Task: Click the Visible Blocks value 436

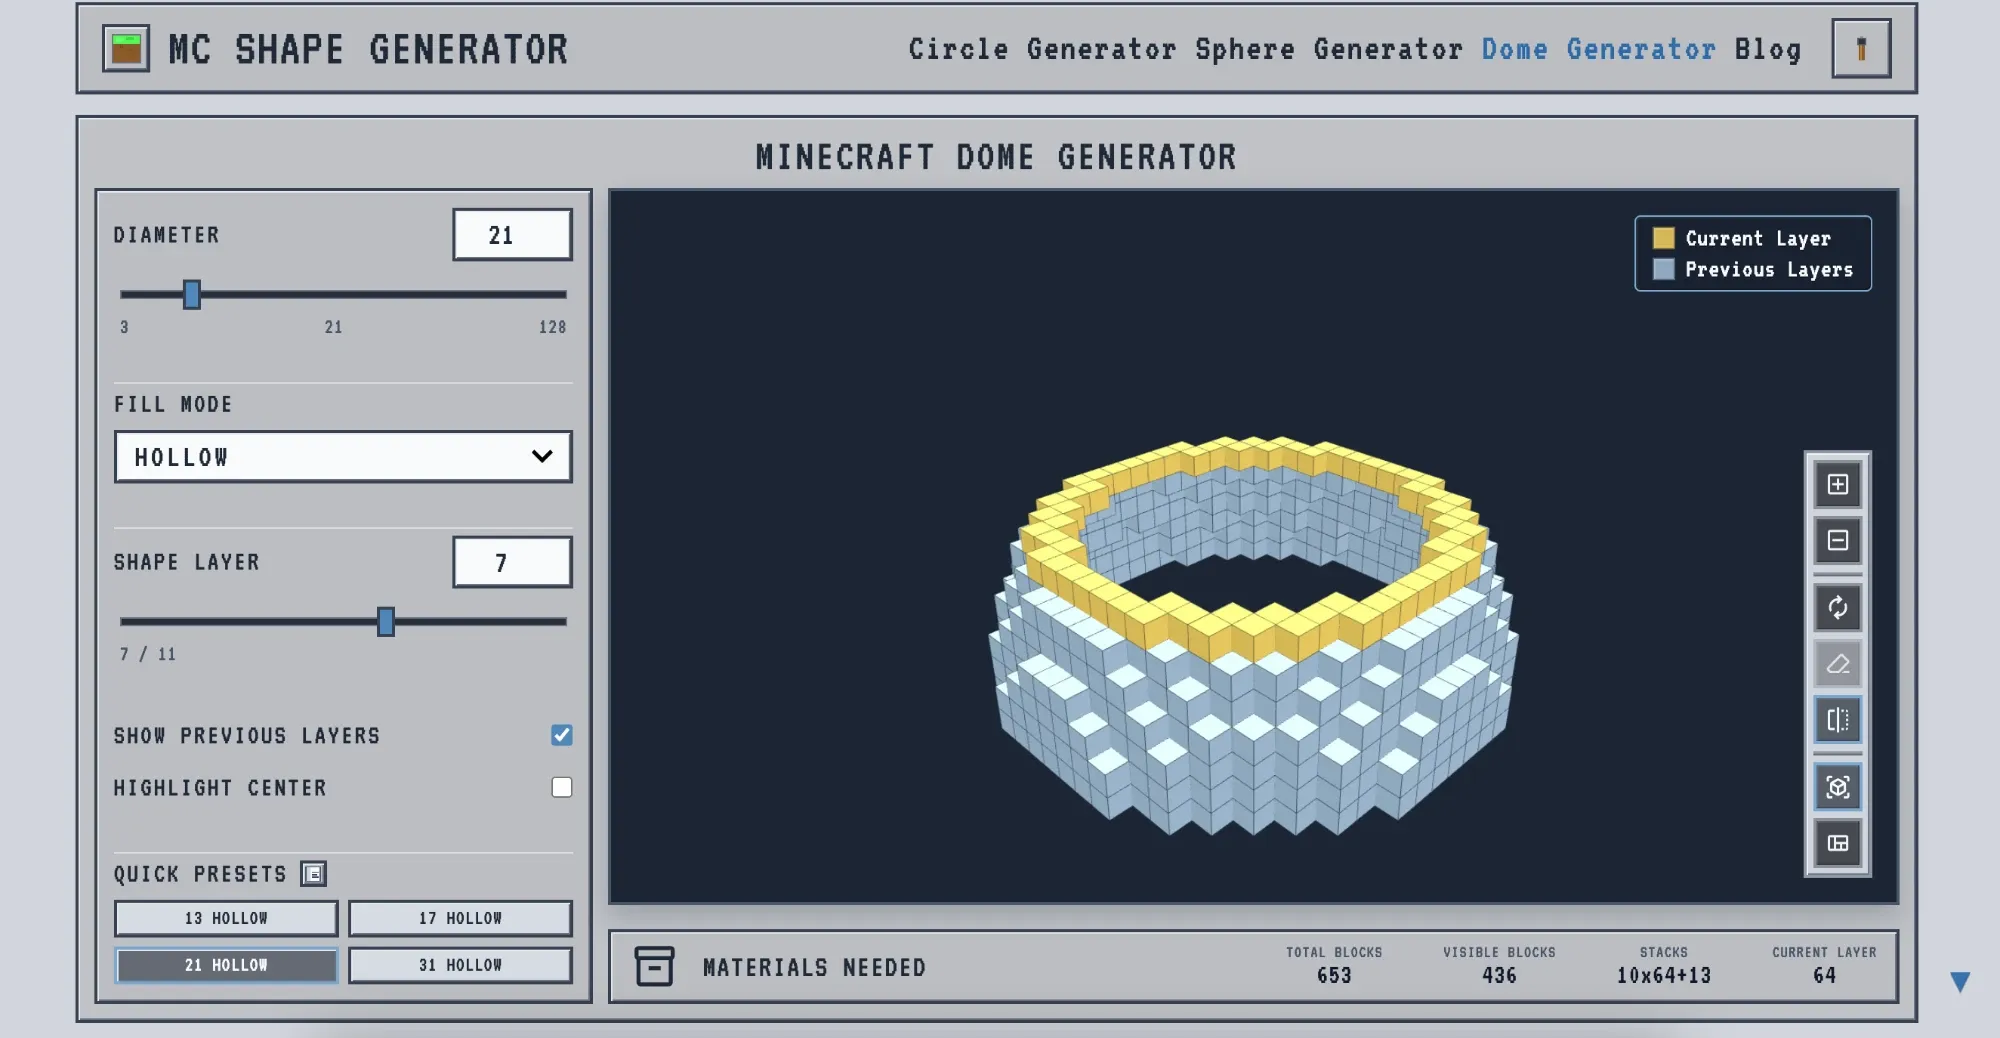Action: 1499,975
